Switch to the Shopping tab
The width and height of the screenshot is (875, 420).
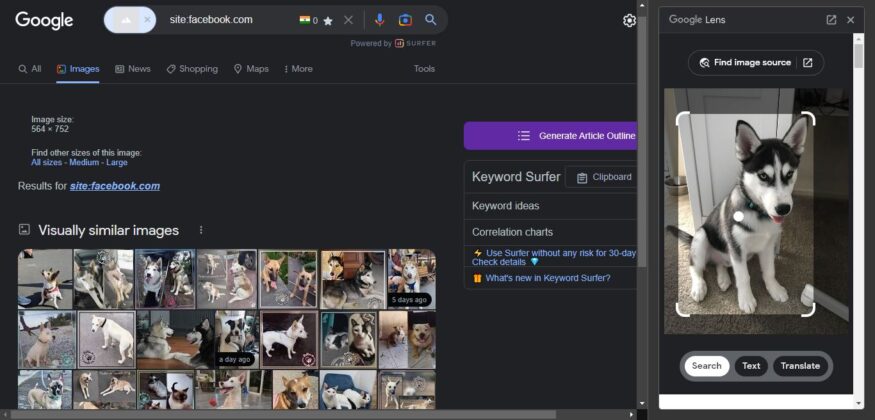[x=192, y=69]
